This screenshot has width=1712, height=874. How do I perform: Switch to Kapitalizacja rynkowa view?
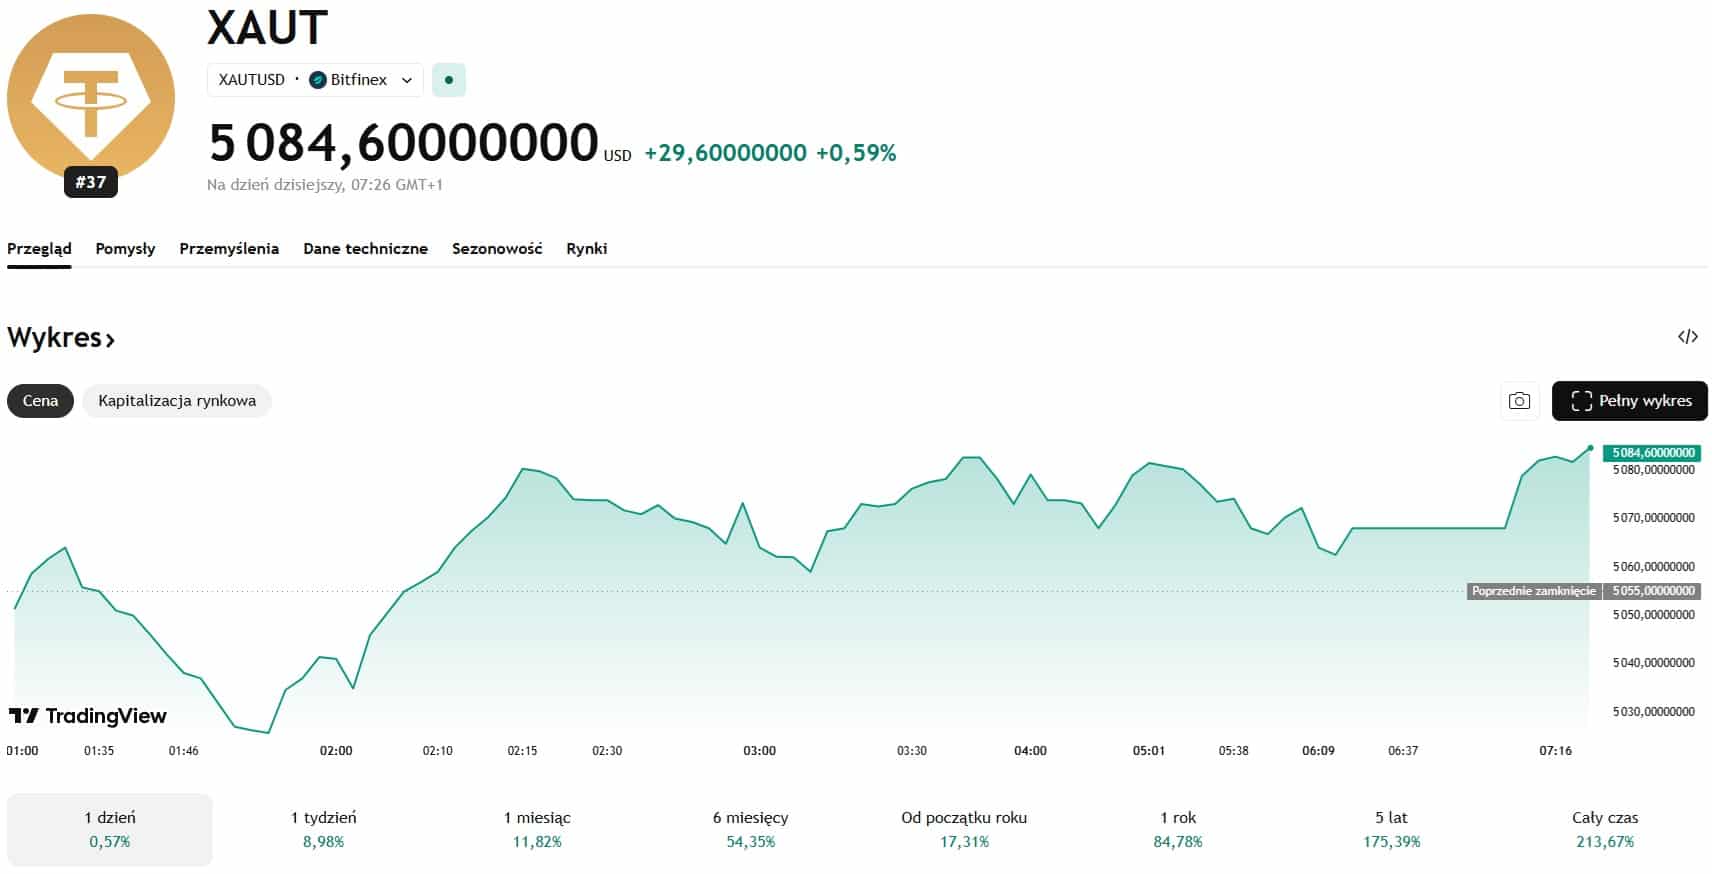coord(177,401)
